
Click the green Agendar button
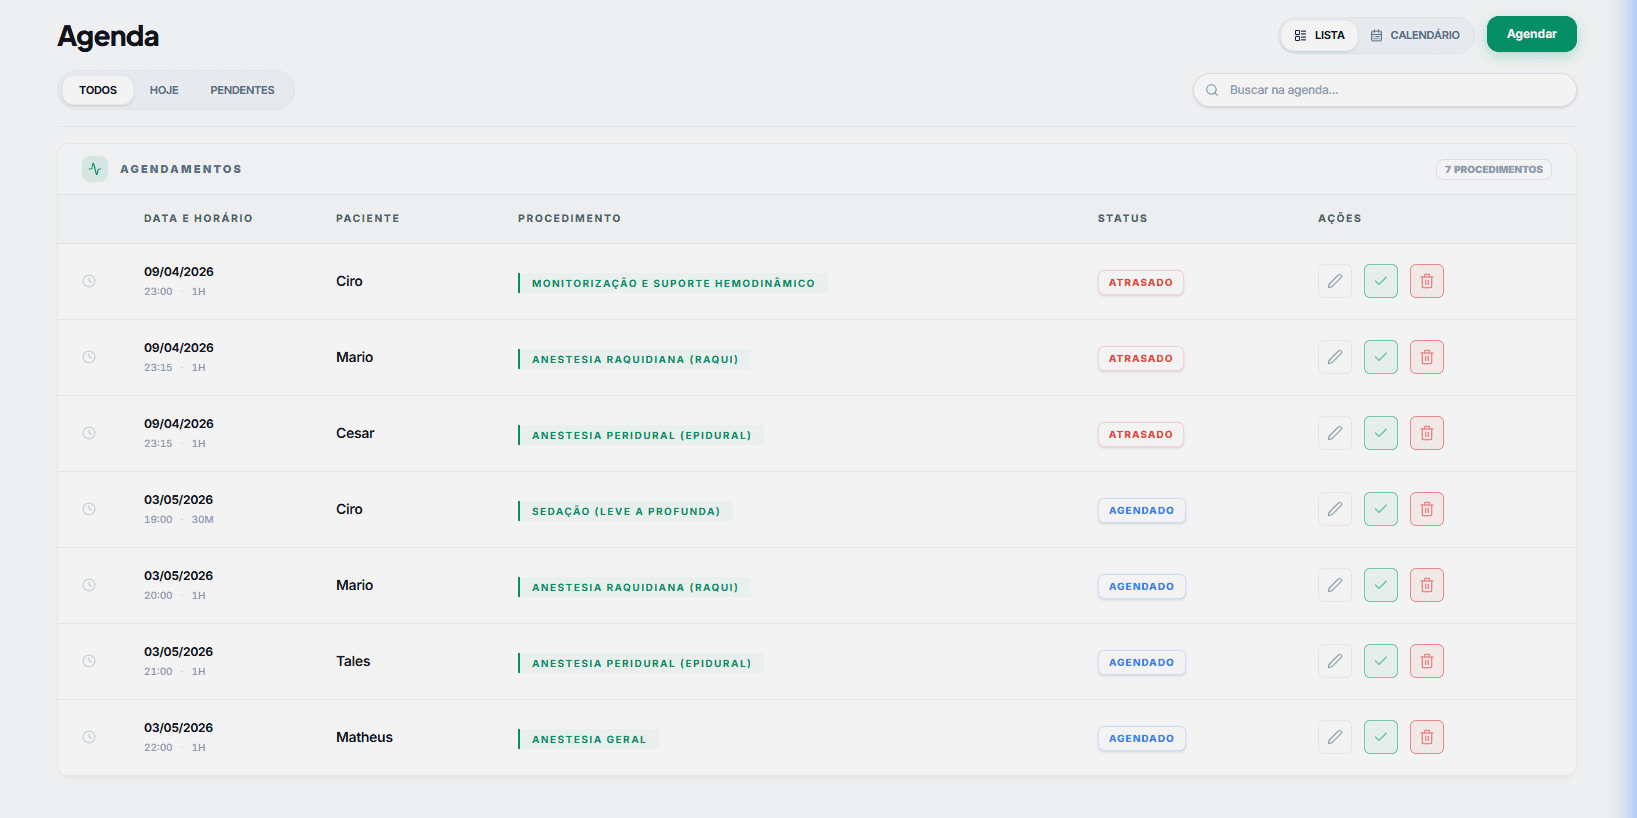click(1531, 34)
